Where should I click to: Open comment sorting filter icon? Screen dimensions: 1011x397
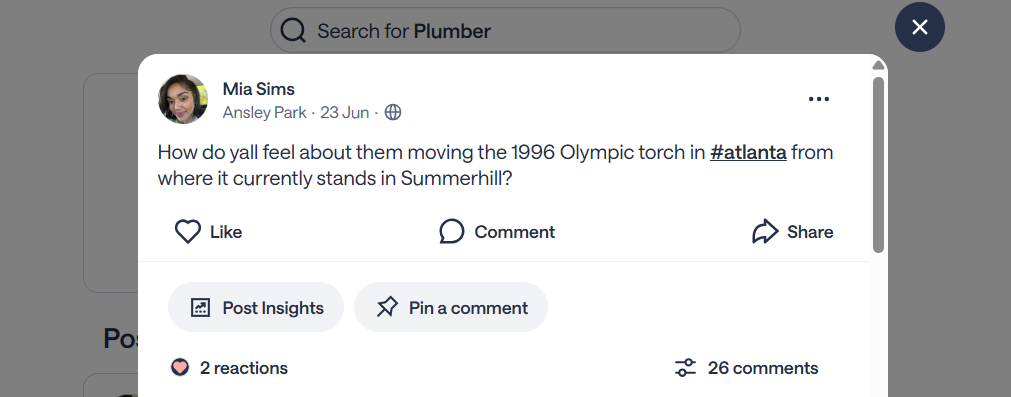point(685,368)
